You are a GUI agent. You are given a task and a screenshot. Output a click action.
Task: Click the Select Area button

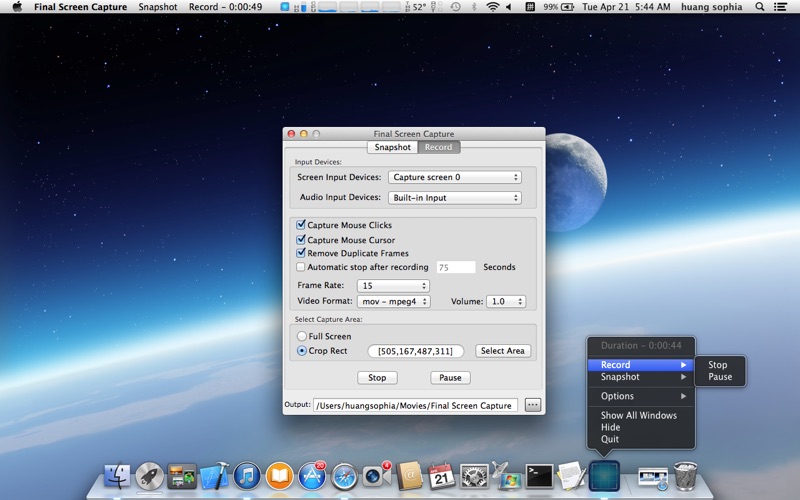coord(503,351)
